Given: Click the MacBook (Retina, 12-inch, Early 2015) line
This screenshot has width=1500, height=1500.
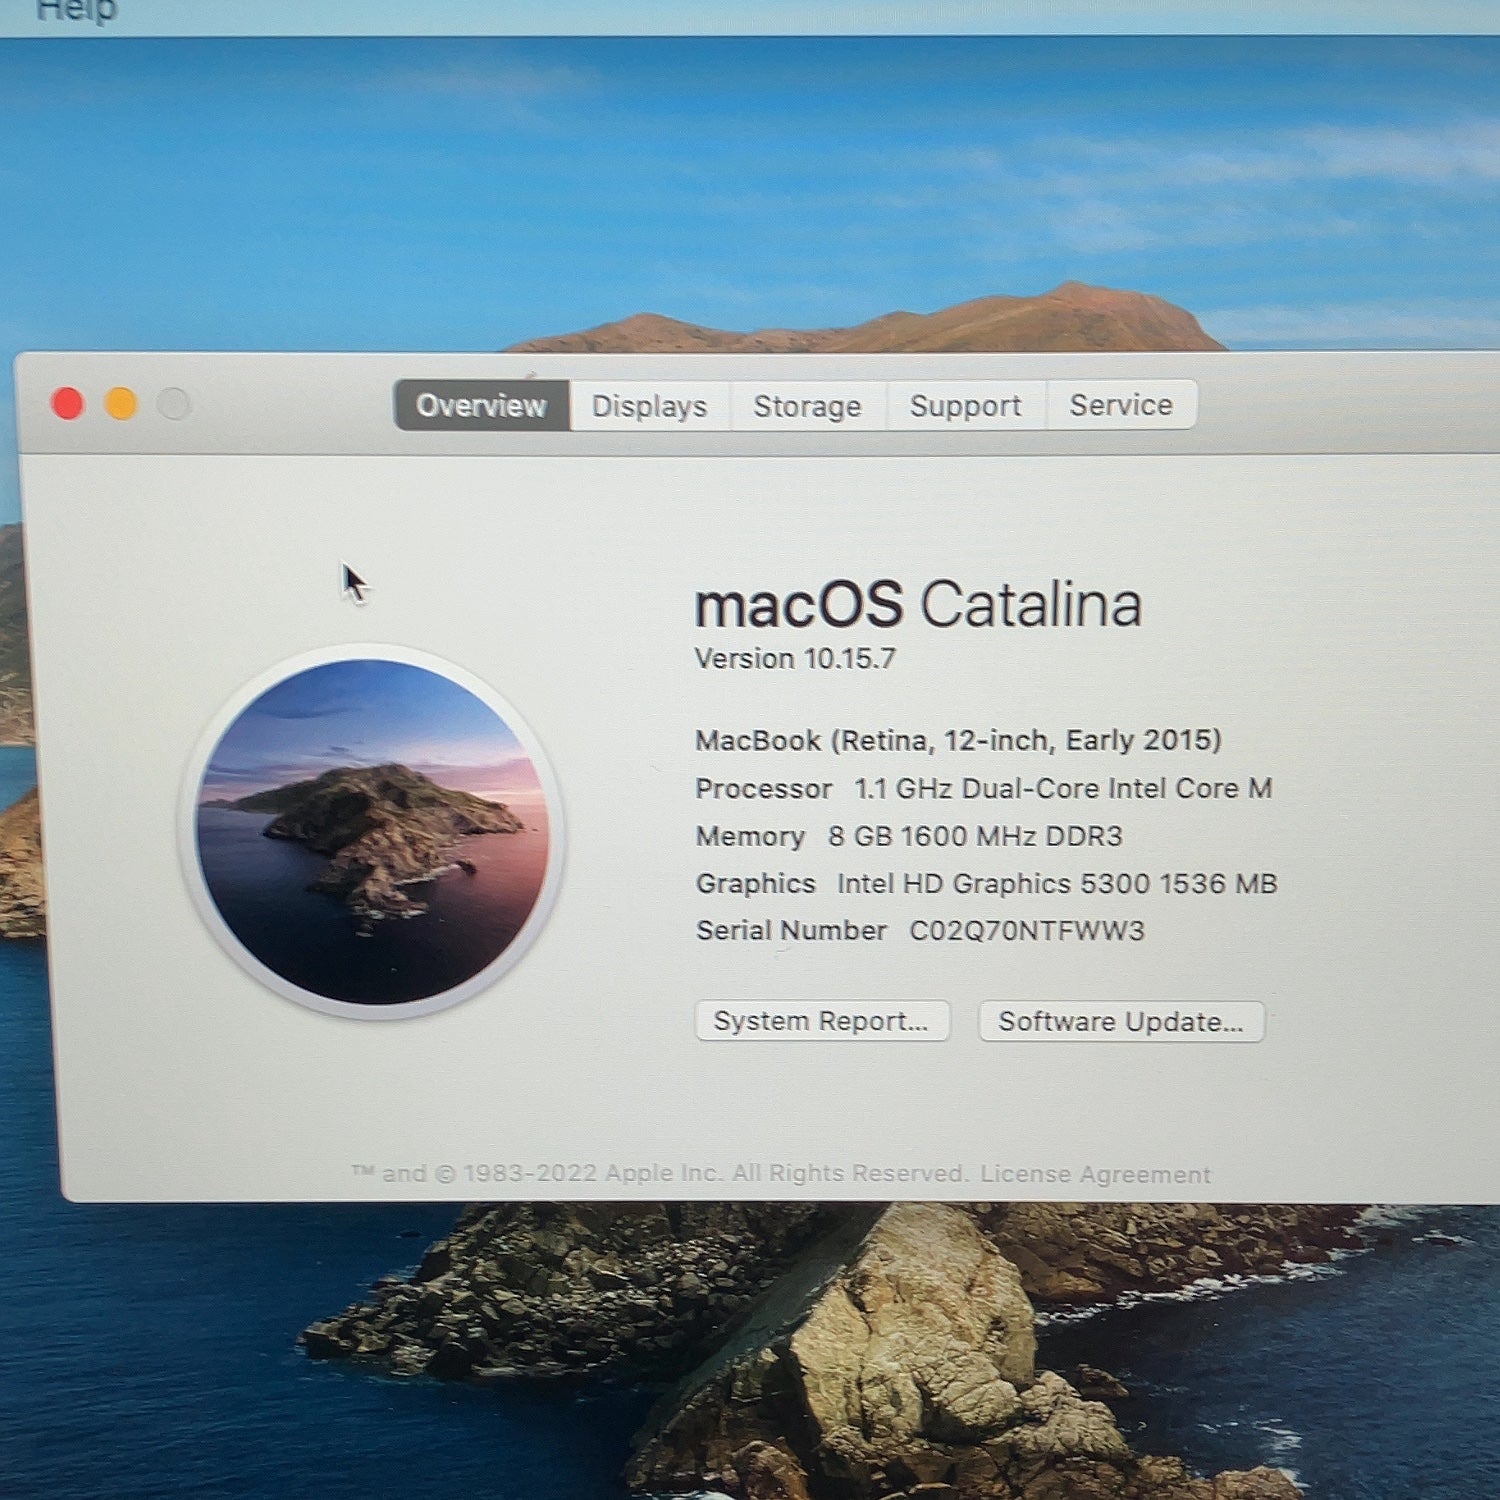Looking at the screenshot, I should pyautogui.click(x=958, y=740).
